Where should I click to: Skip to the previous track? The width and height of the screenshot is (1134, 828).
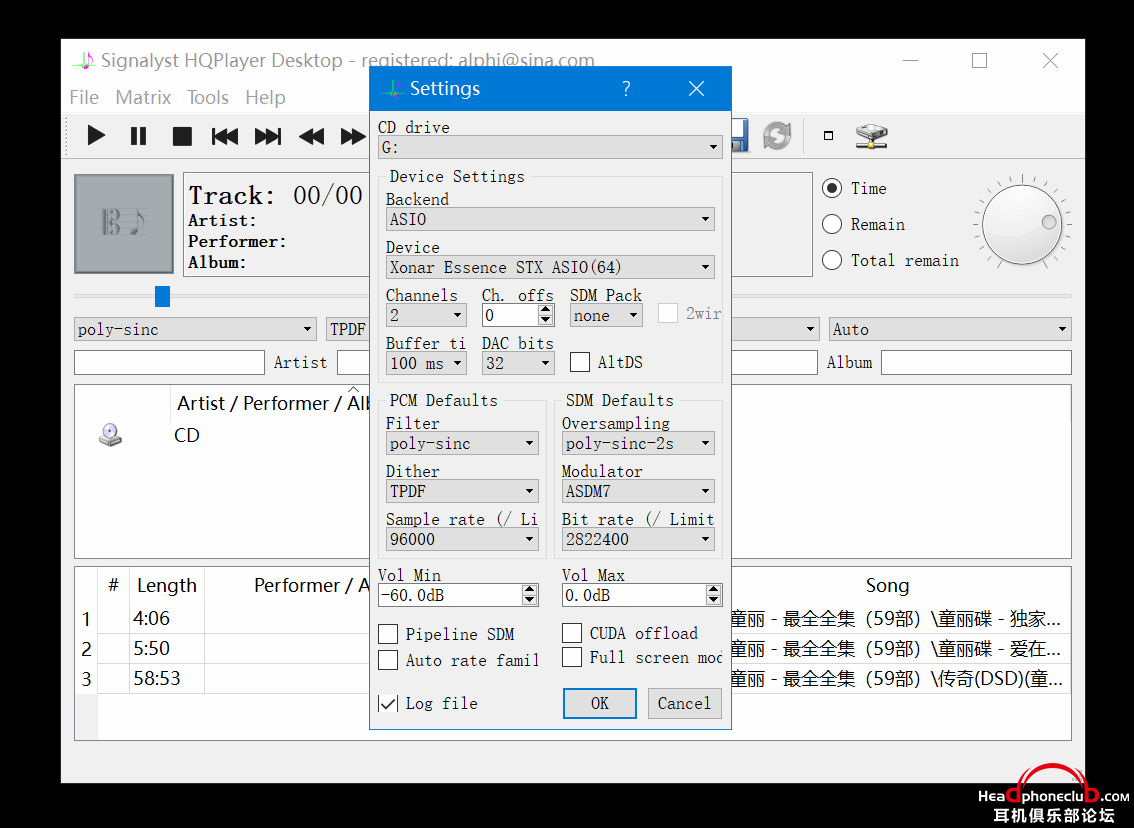[225, 136]
